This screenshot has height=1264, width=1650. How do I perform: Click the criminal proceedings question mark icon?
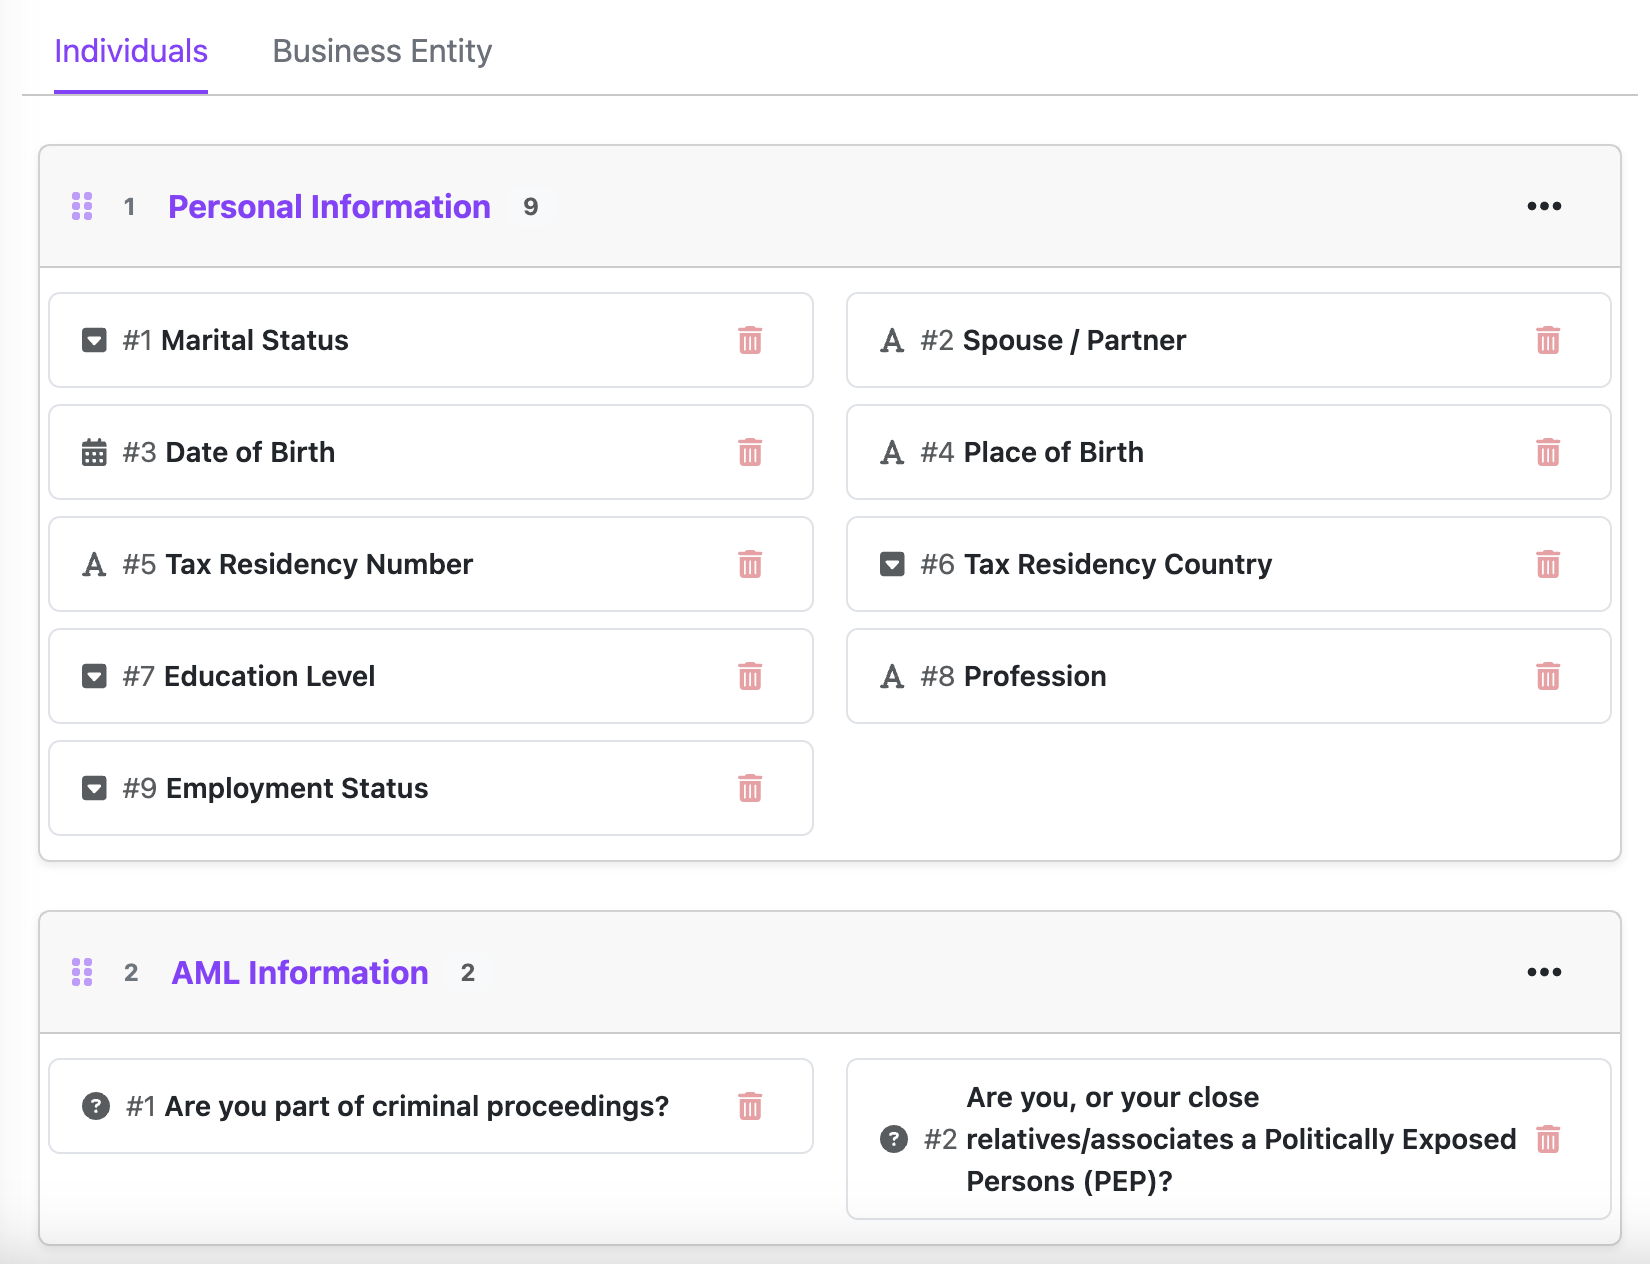(x=96, y=1106)
